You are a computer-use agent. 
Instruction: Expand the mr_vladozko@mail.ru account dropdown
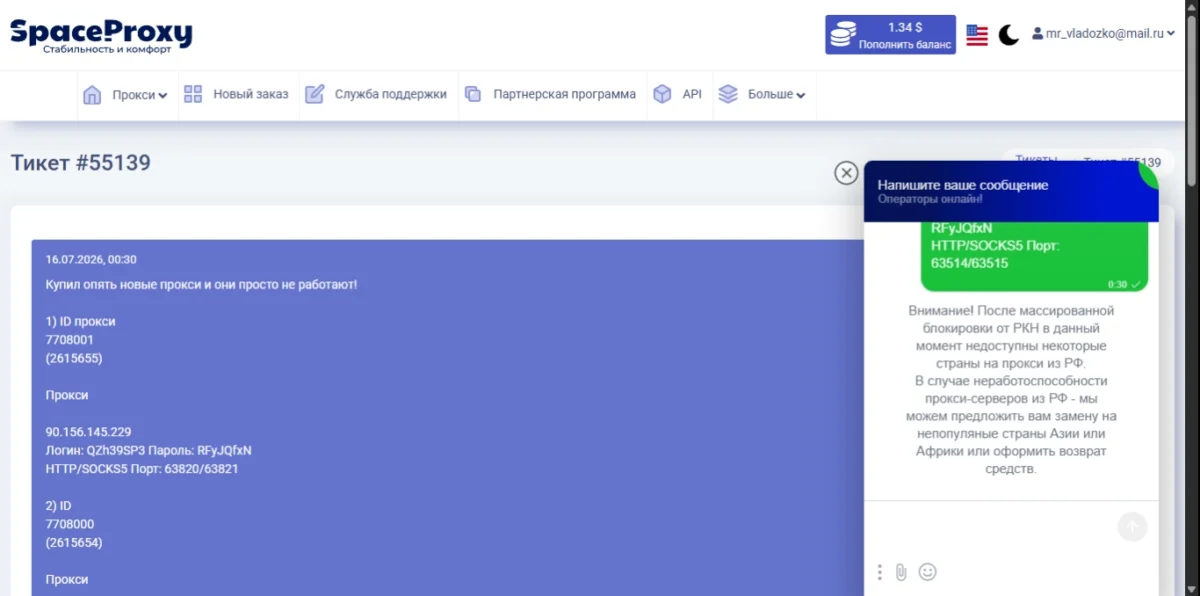point(1103,34)
